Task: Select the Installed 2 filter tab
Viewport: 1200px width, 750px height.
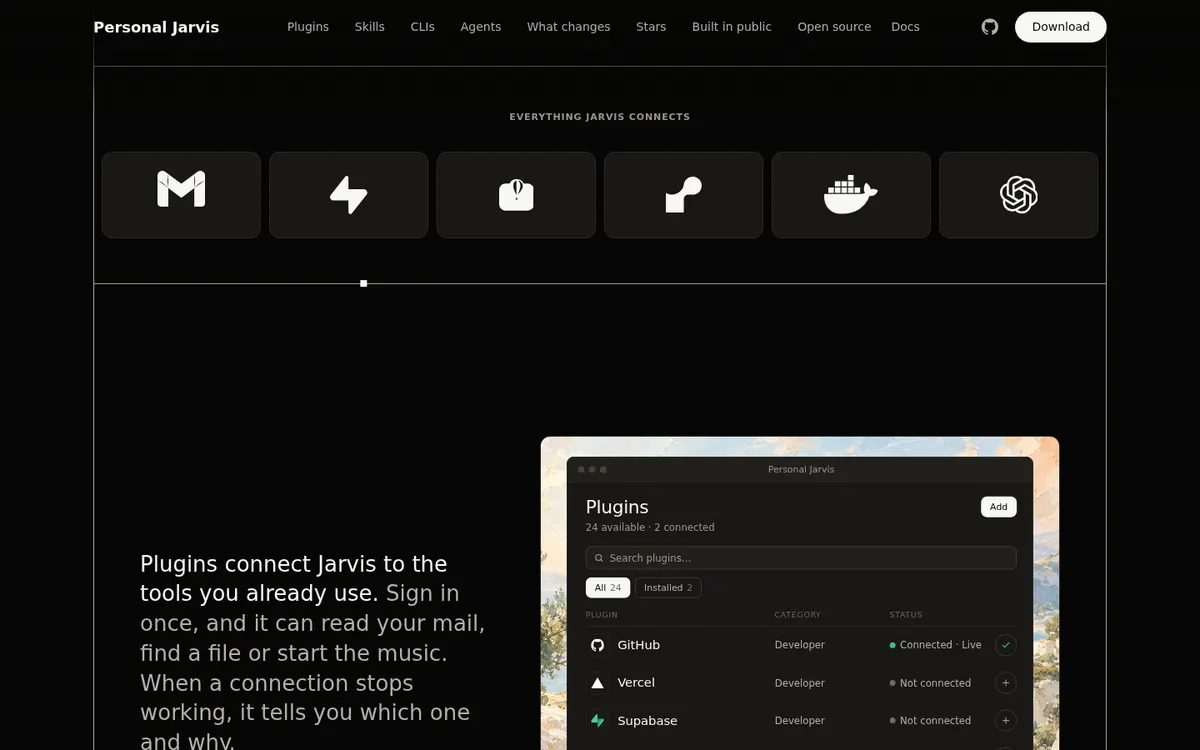Action: click(668, 588)
